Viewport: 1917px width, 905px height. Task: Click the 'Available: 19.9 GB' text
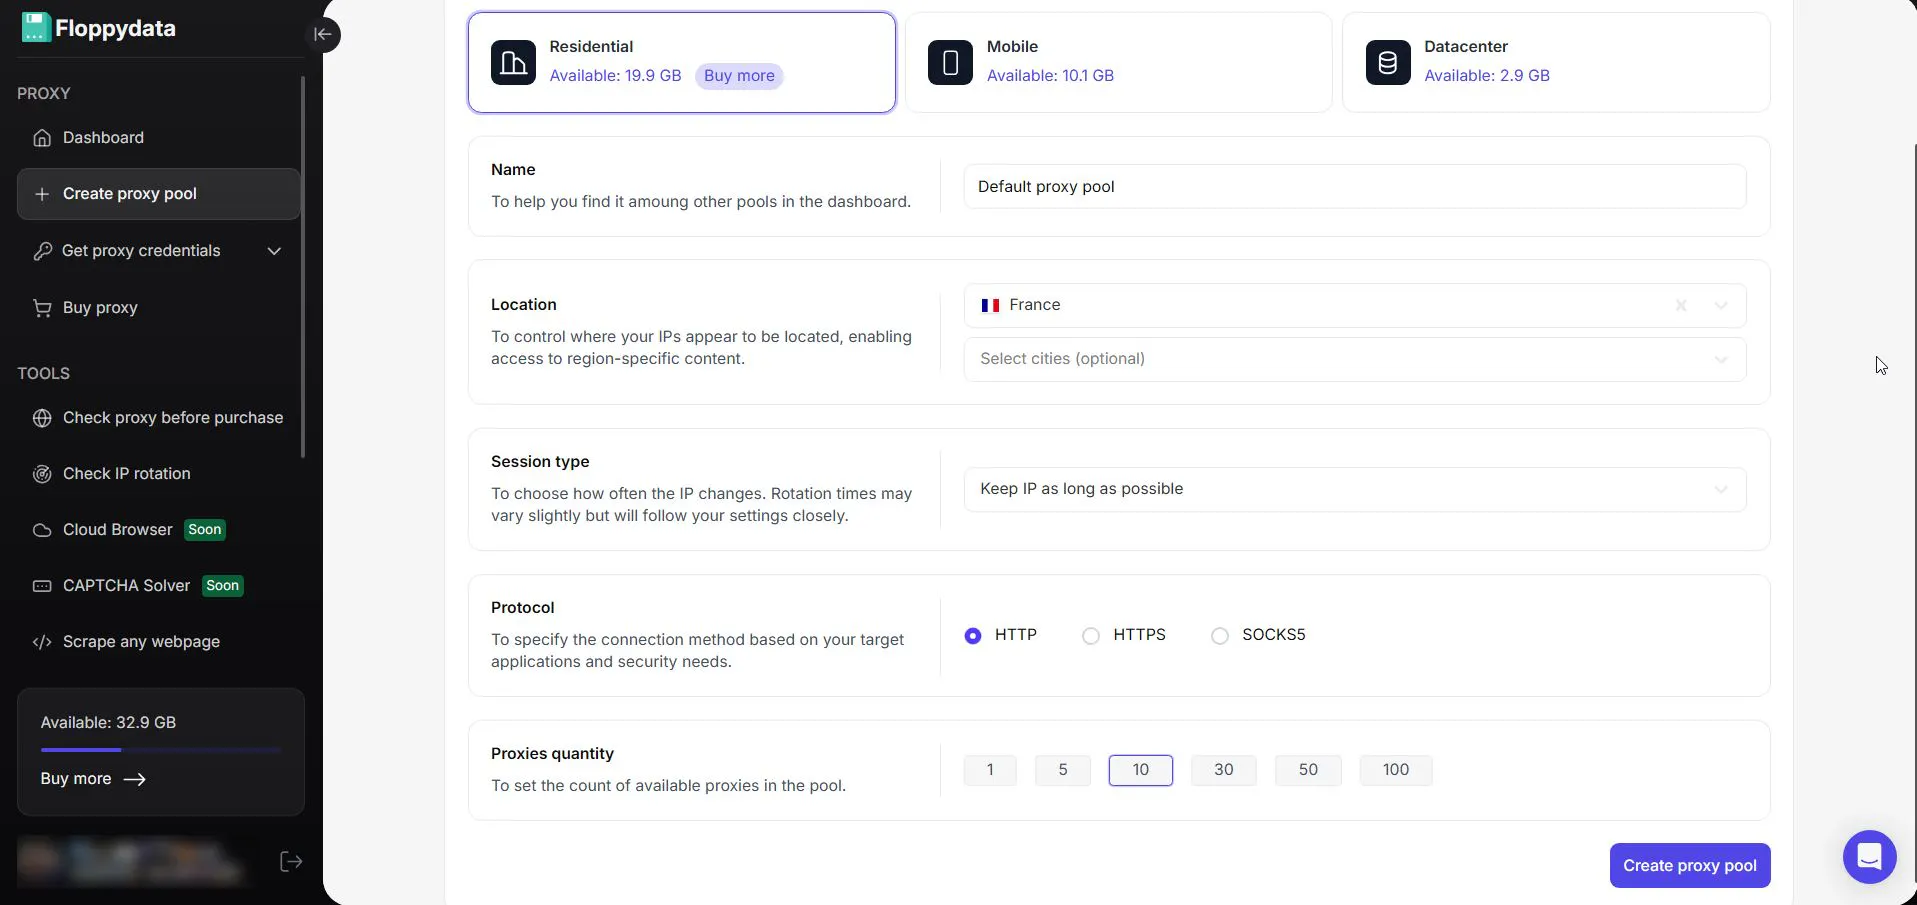tap(615, 76)
